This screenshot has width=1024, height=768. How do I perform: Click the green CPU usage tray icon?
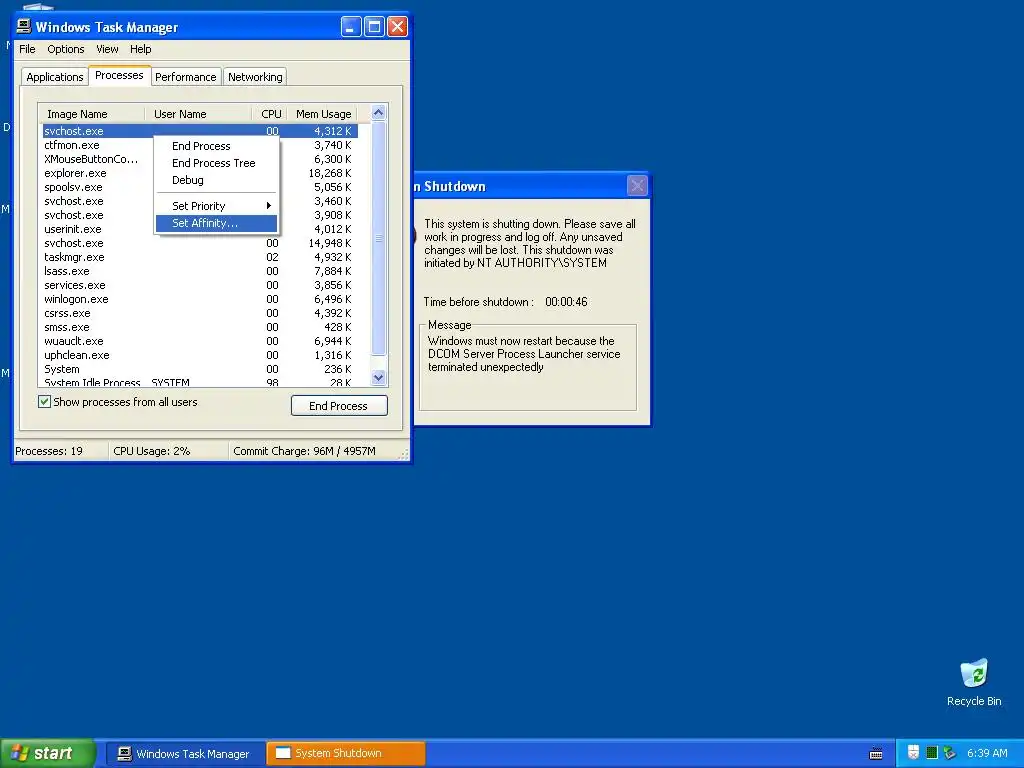pyautogui.click(x=932, y=753)
